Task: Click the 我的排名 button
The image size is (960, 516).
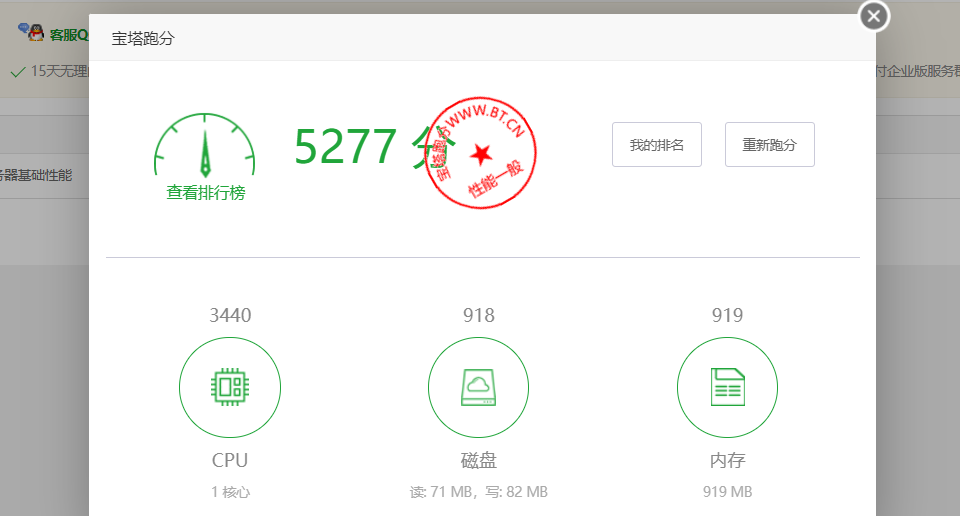Action: pos(656,144)
